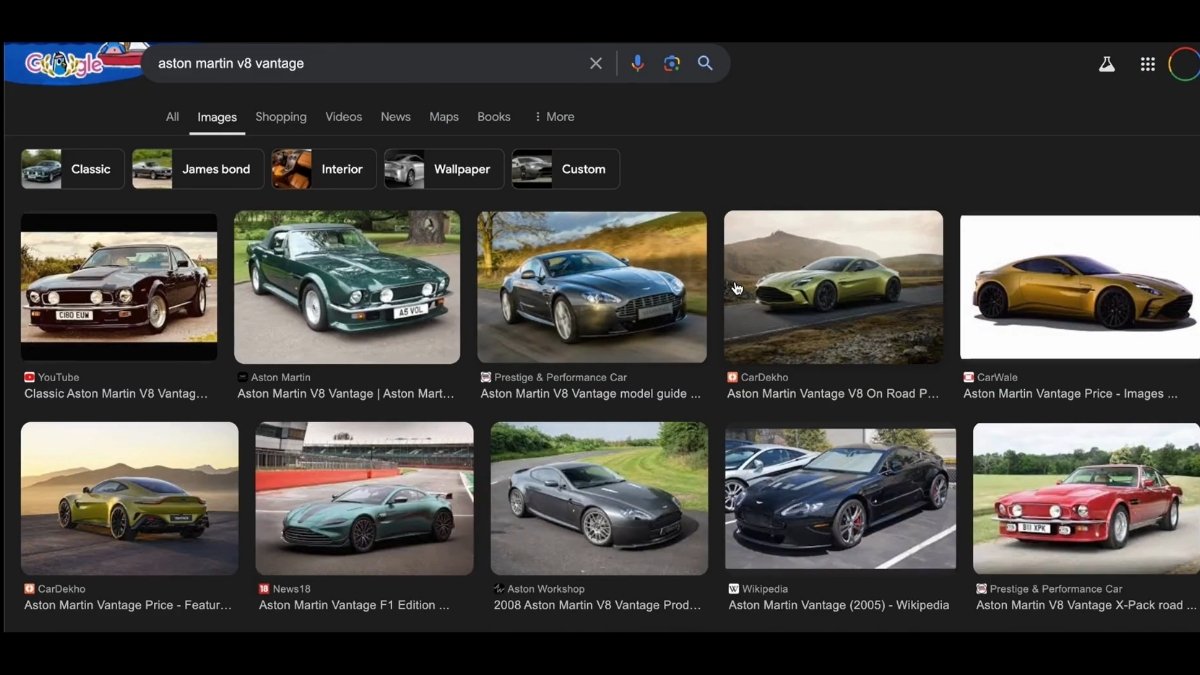The height and width of the screenshot is (675, 1200).
Task: Click the magnifying glass search button
Action: tap(705, 63)
